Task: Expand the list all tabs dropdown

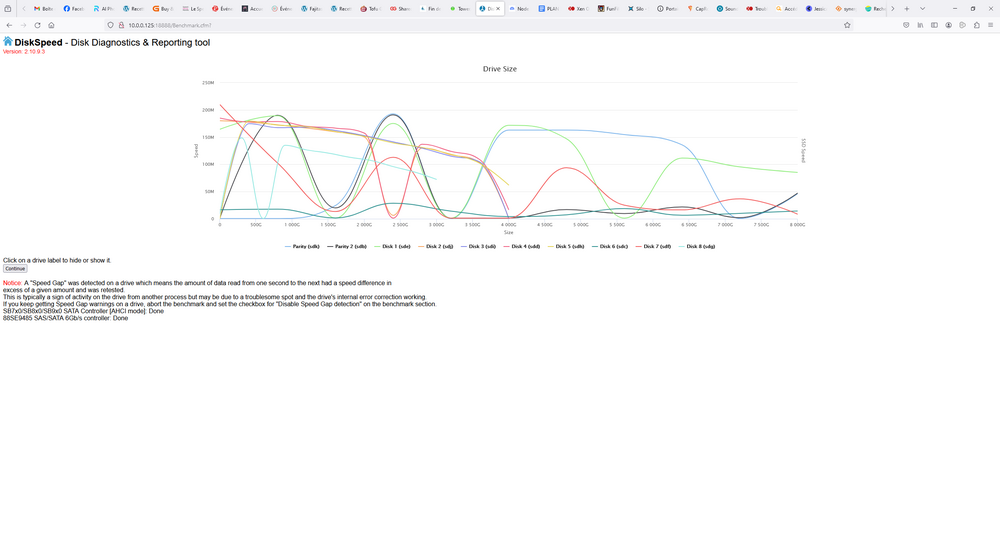Action: 922,9
